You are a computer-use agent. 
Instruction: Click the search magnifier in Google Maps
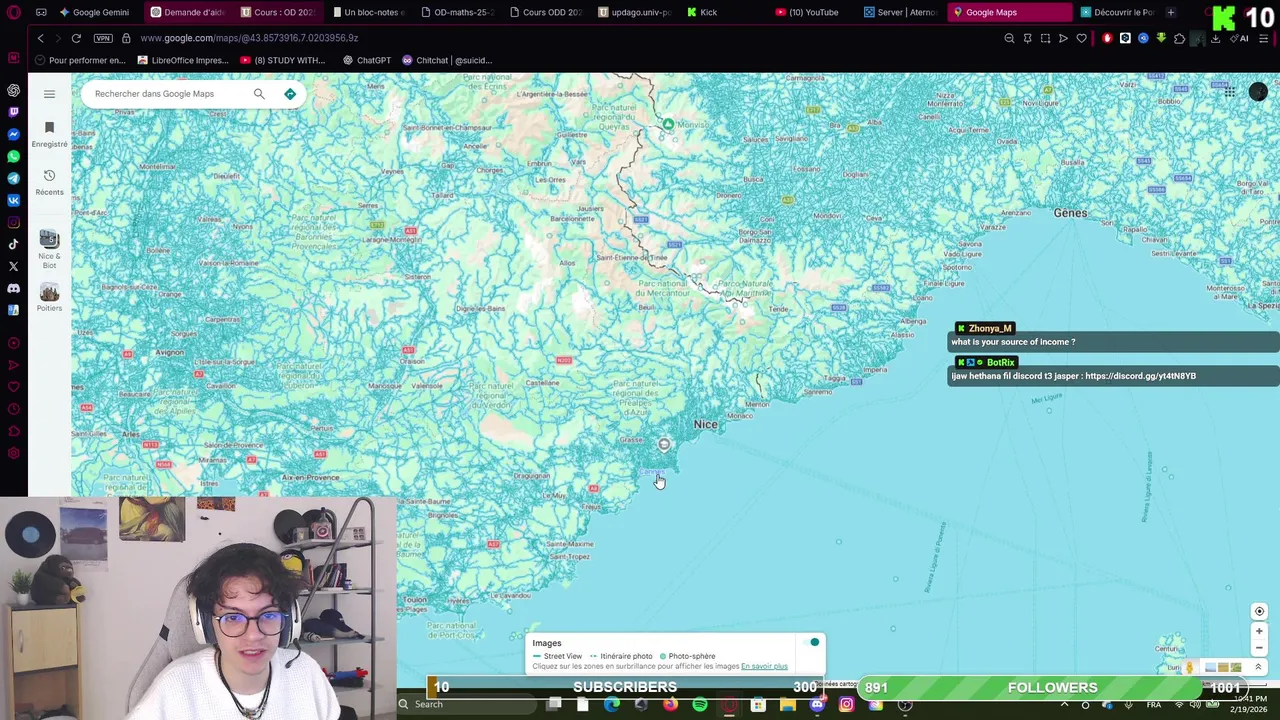click(259, 94)
